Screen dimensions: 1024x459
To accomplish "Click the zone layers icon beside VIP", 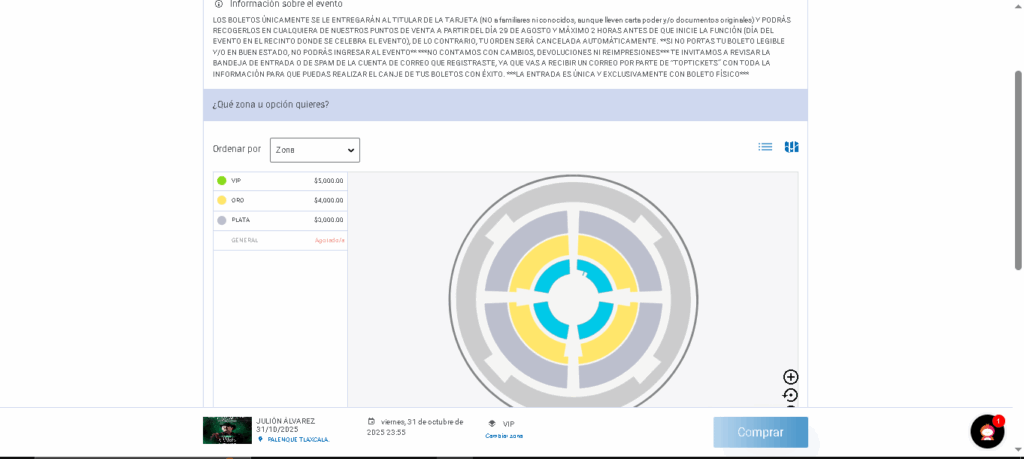I will [x=492, y=423].
